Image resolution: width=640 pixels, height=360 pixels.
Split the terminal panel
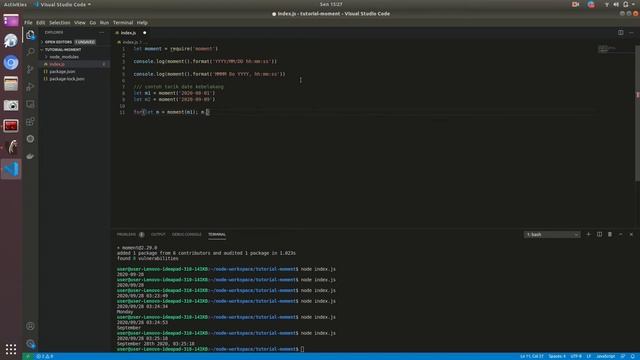pyautogui.click(x=599, y=234)
